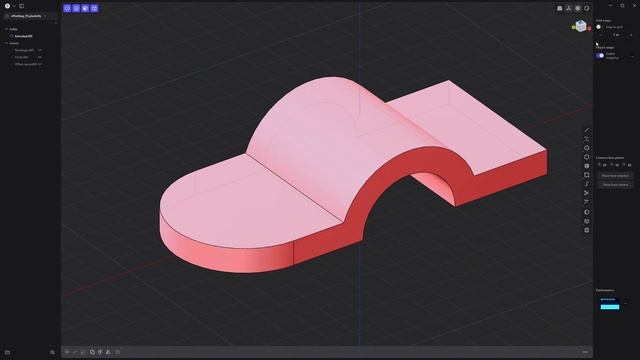Image resolution: width=640 pixels, height=360 pixels.
Task: Click the first icon in bottom command bar
Action: point(67,352)
